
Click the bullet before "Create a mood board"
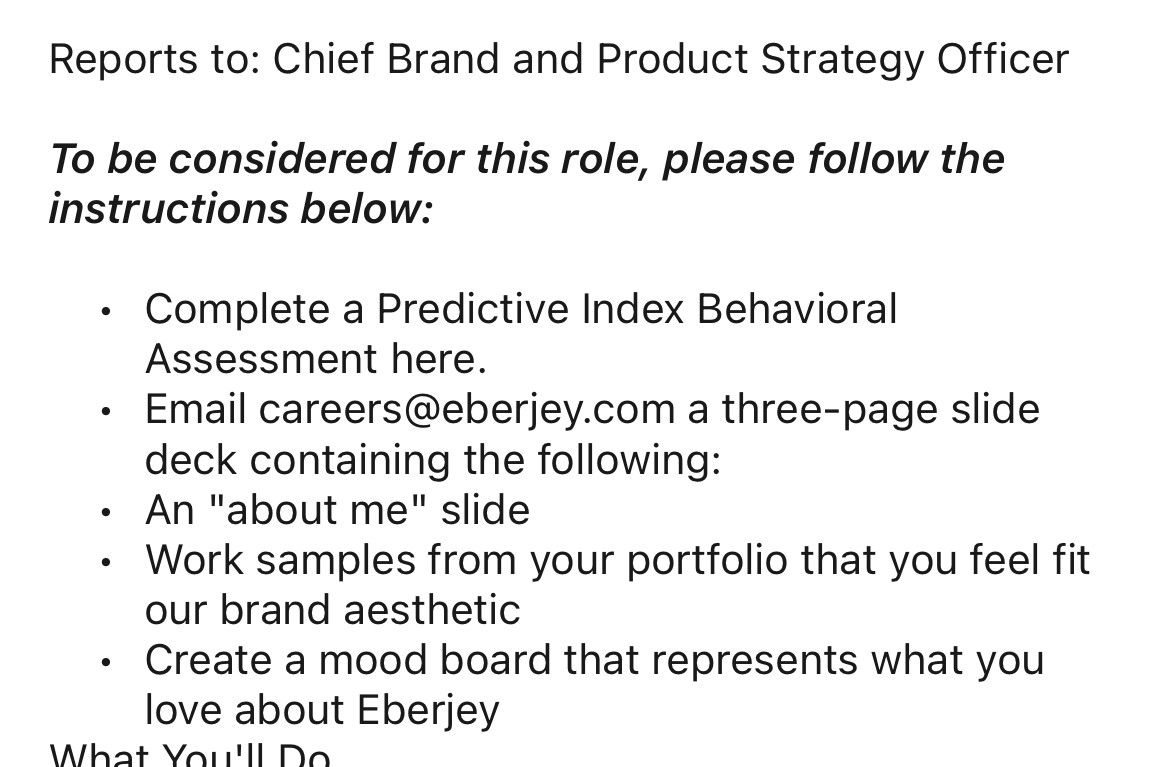point(107,662)
